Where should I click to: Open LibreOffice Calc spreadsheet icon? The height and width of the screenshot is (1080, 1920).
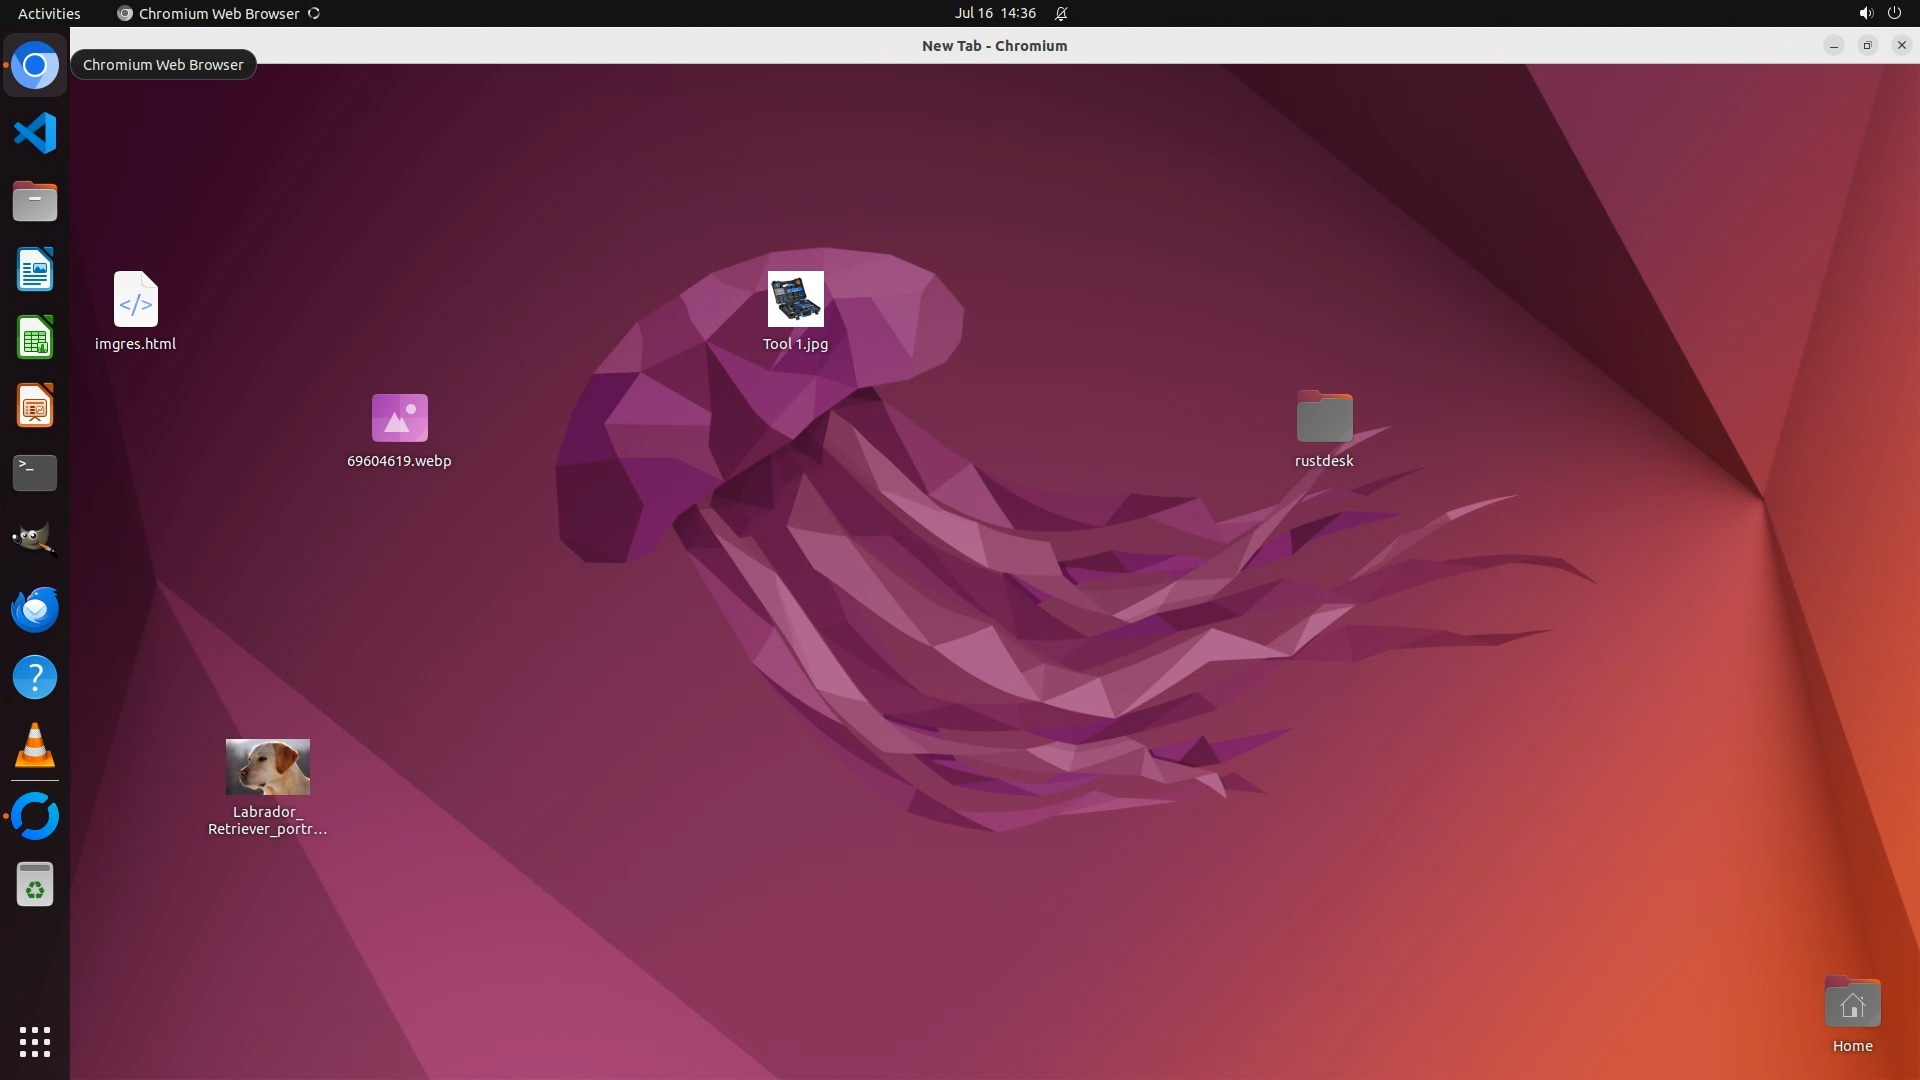tap(35, 338)
